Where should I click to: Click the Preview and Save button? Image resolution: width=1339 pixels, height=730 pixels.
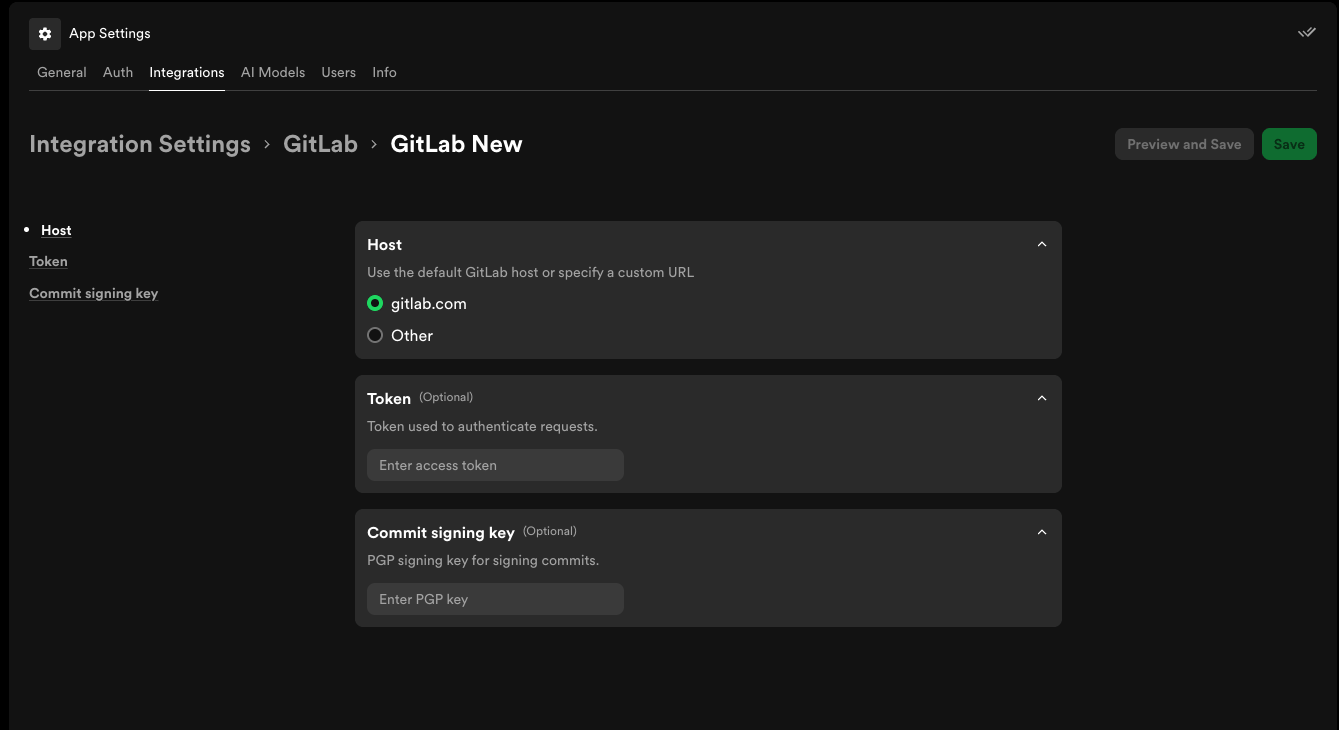(1184, 144)
